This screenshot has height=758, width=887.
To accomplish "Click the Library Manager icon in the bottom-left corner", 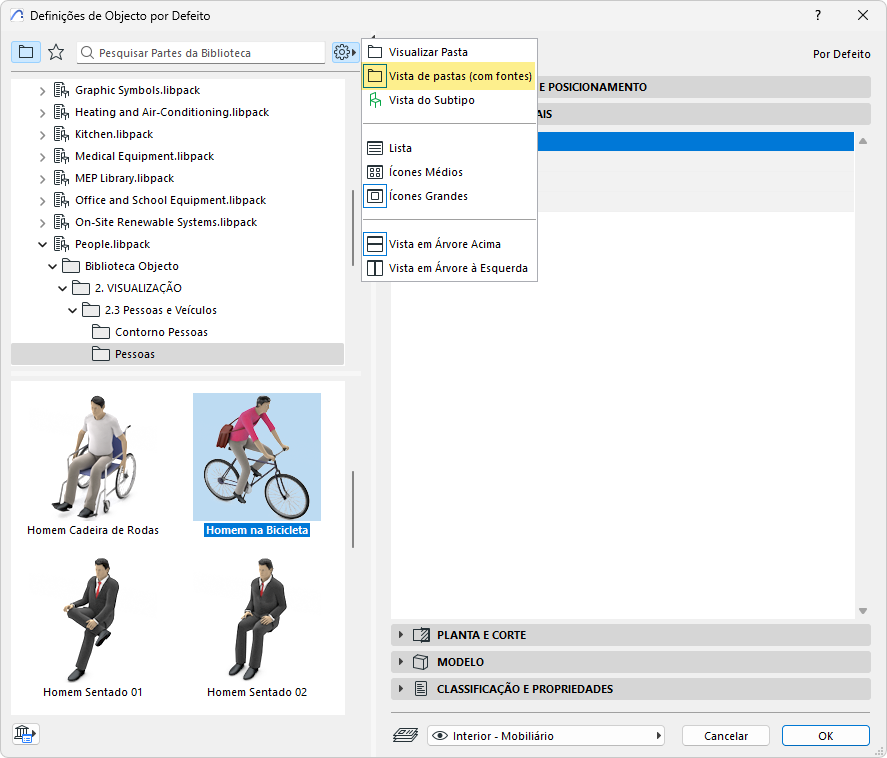I will click(25, 734).
